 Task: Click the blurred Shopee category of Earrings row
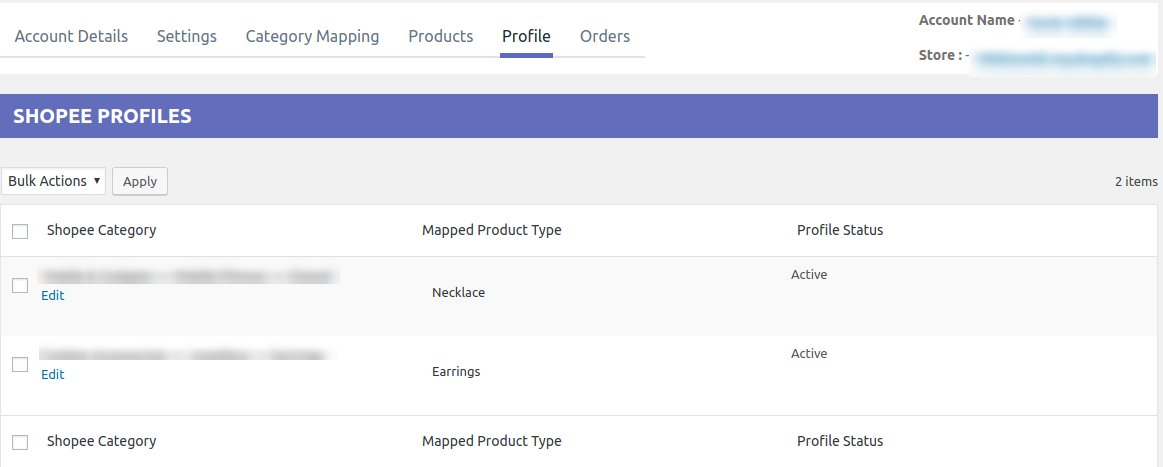185,355
